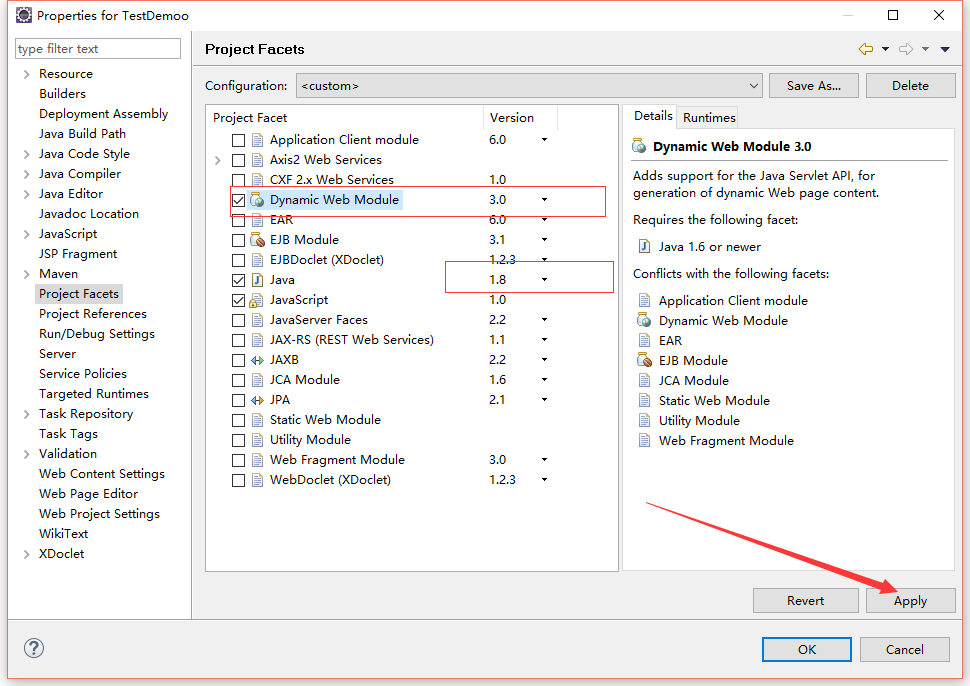This screenshot has width=970, height=686.
Task: Click the Utility Module facet icon in list
Action: coord(257,440)
